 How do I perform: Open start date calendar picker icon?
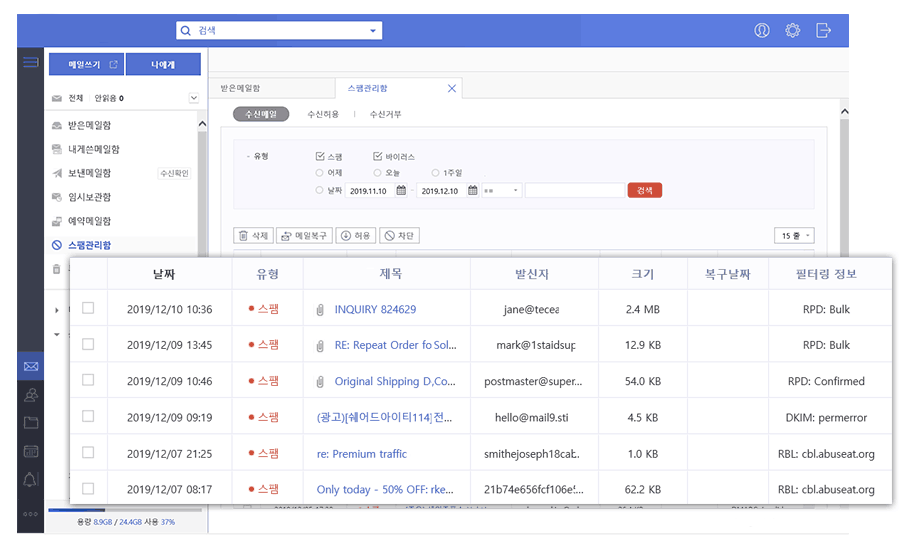[x=401, y=190]
